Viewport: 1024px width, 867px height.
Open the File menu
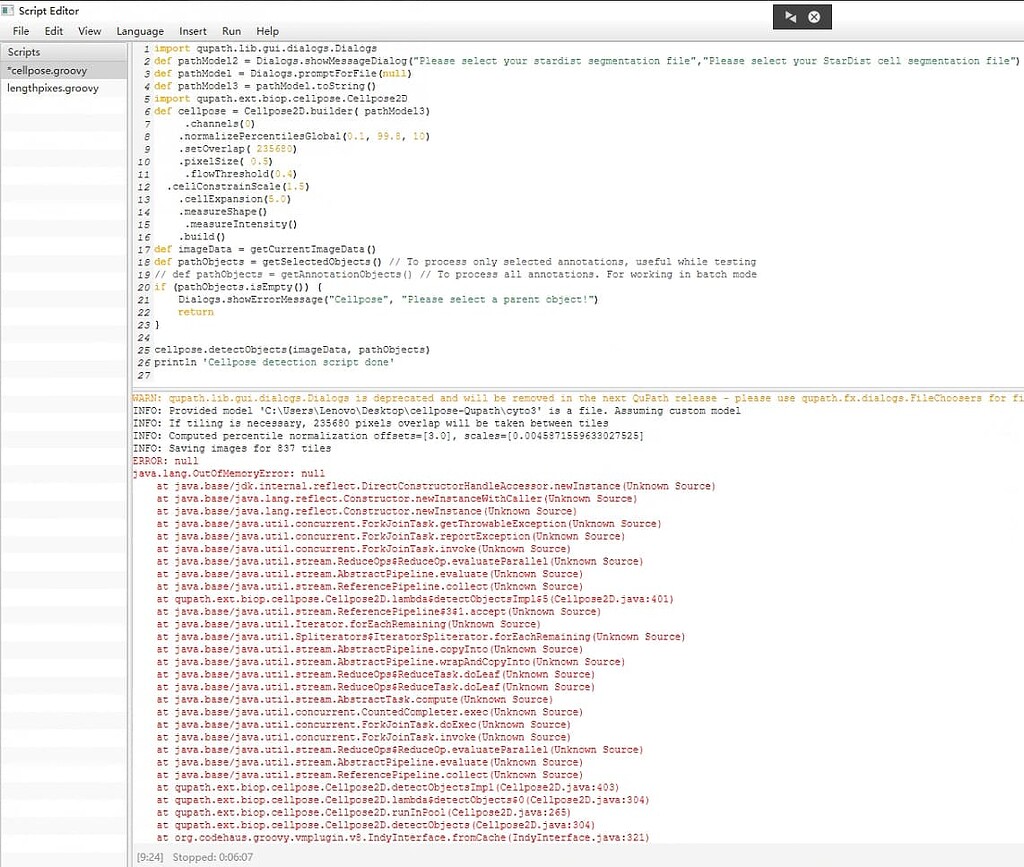pos(19,30)
